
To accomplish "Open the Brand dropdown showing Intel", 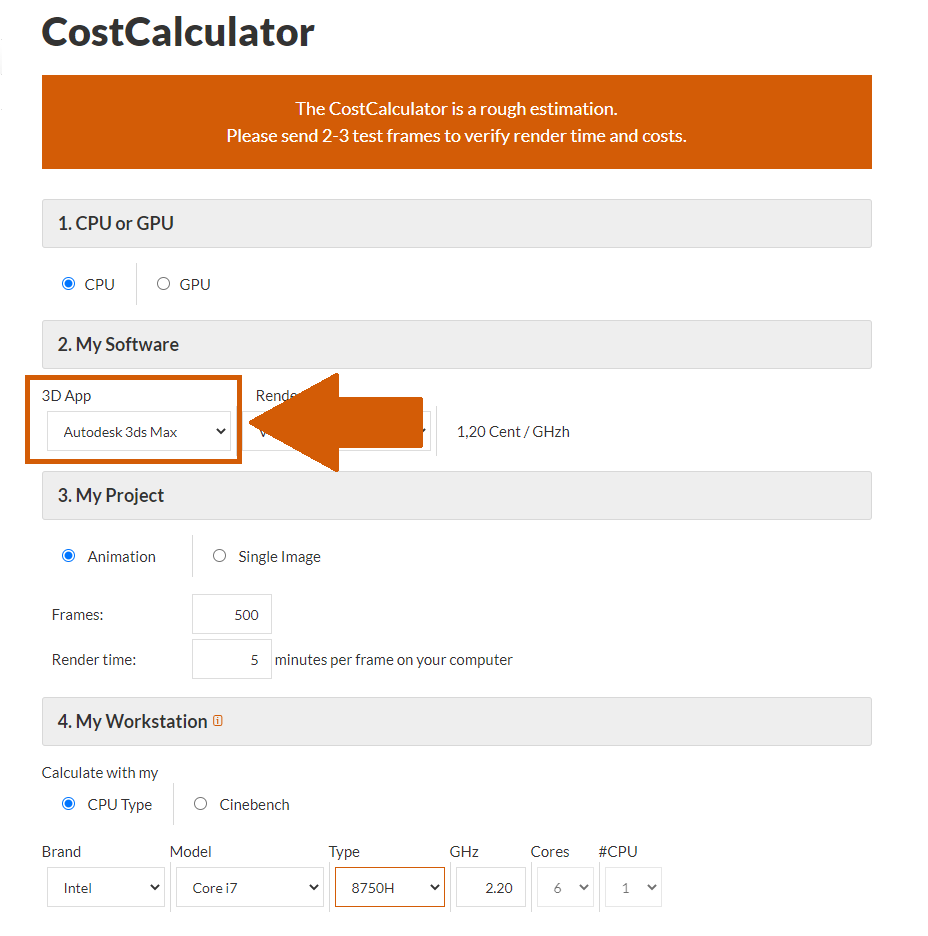I will [106, 888].
